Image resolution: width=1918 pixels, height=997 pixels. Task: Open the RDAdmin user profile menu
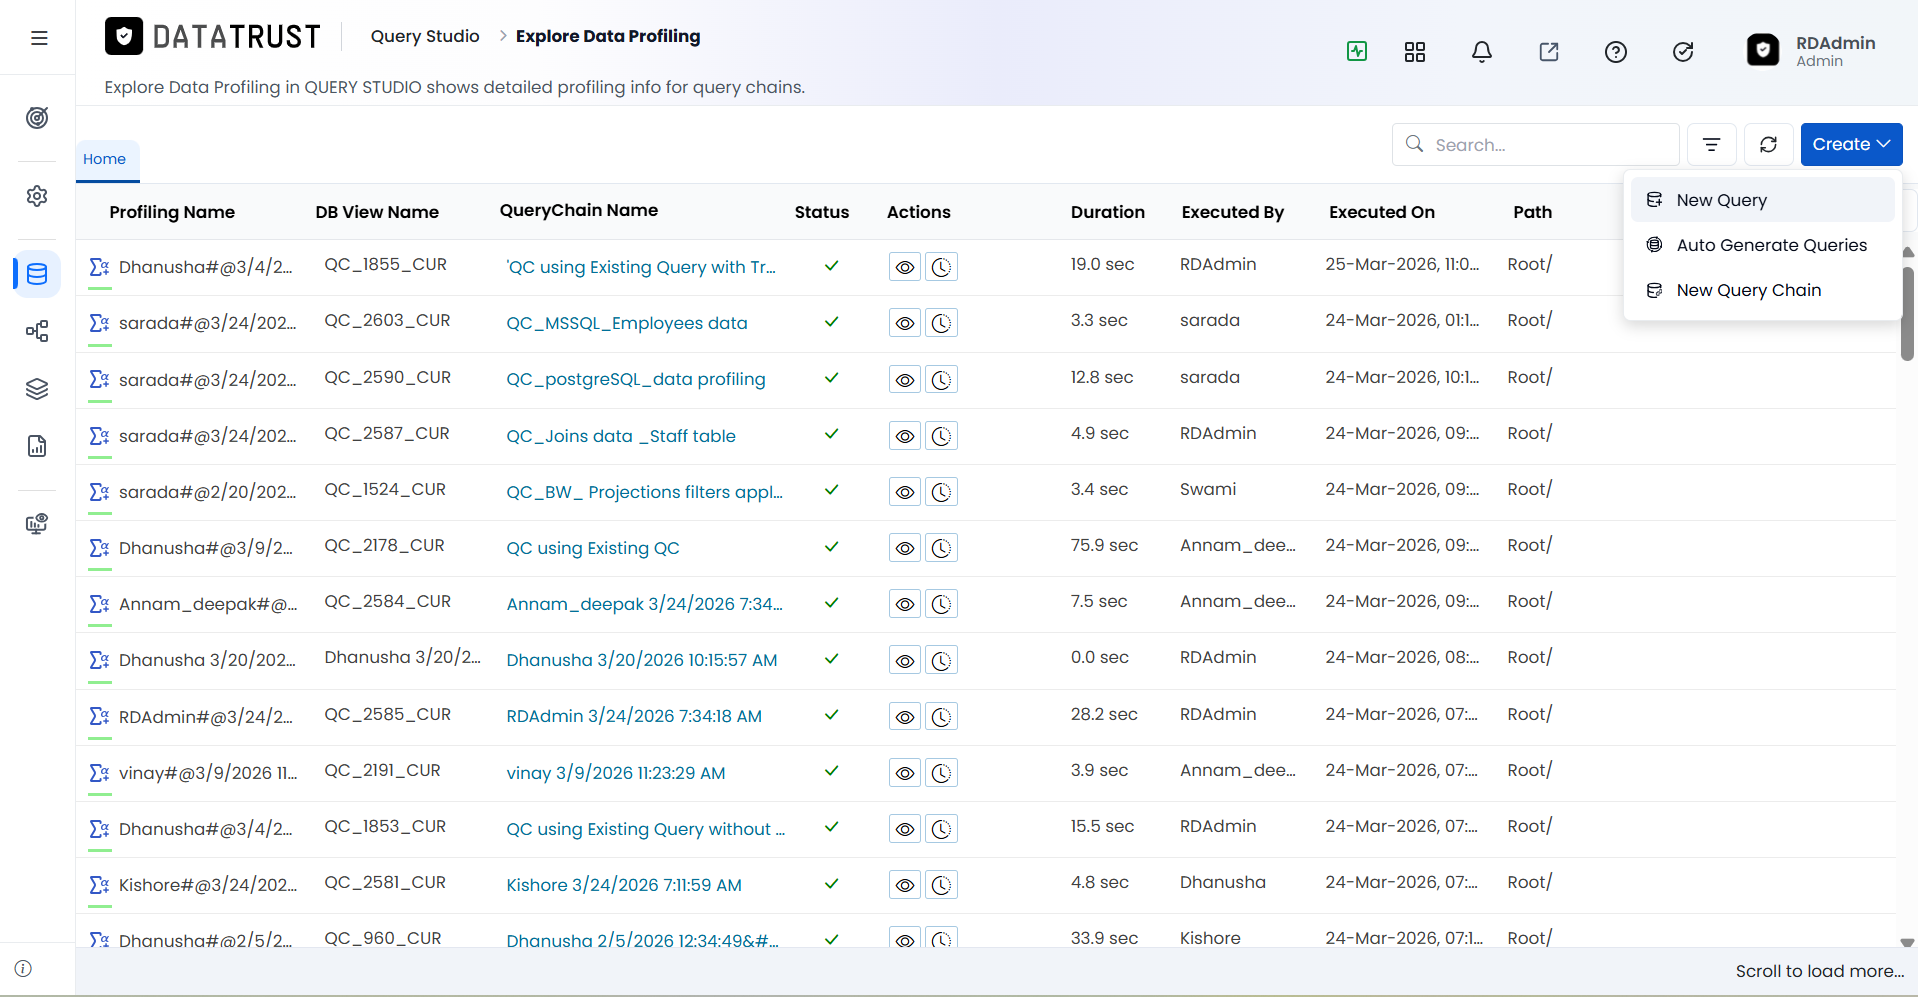(x=1811, y=51)
